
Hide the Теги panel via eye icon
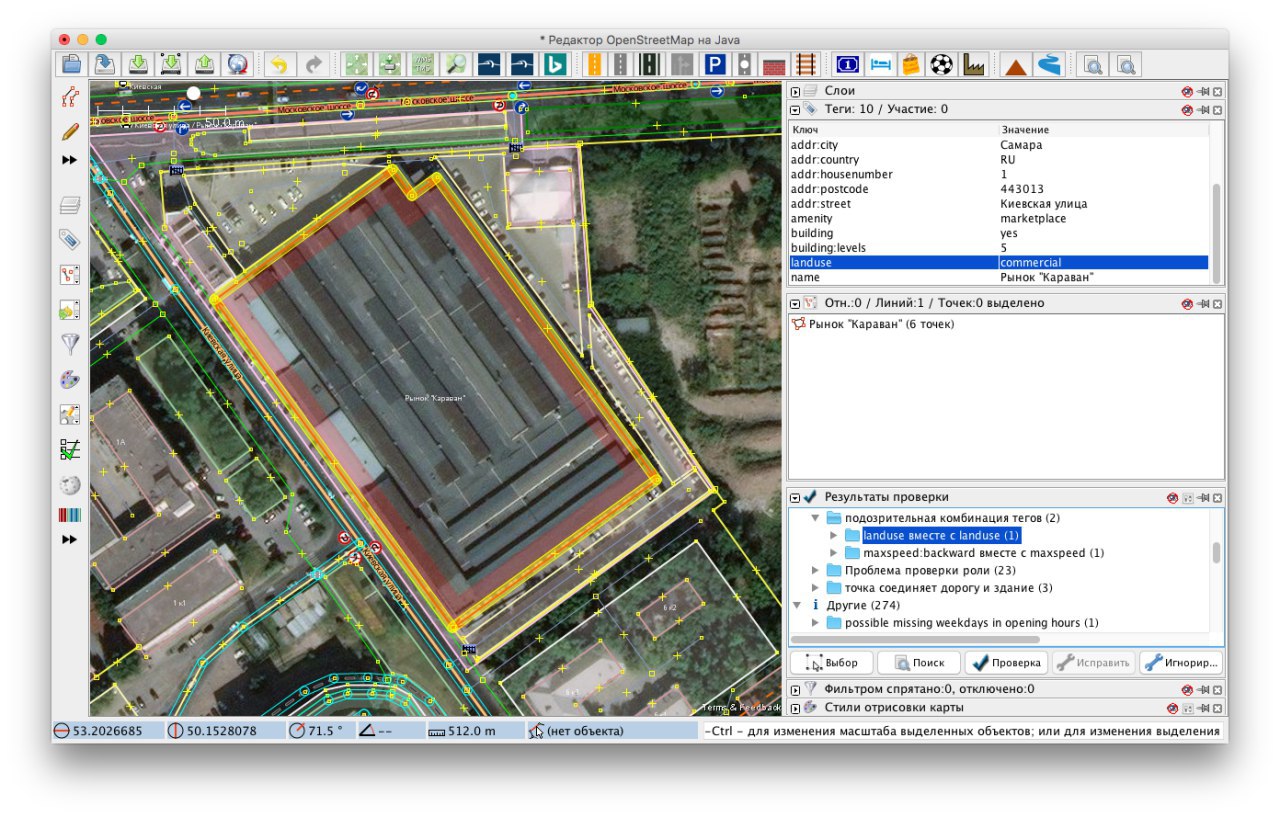click(x=1187, y=109)
